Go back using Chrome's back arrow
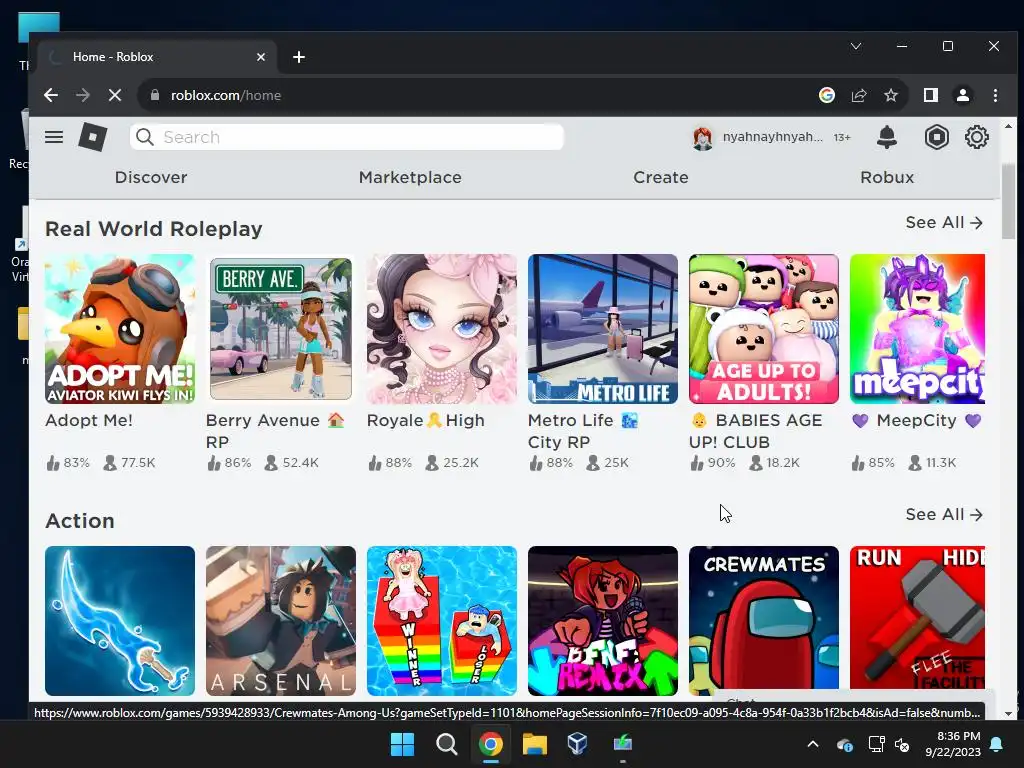The image size is (1024, 768). [x=51, y=95]
